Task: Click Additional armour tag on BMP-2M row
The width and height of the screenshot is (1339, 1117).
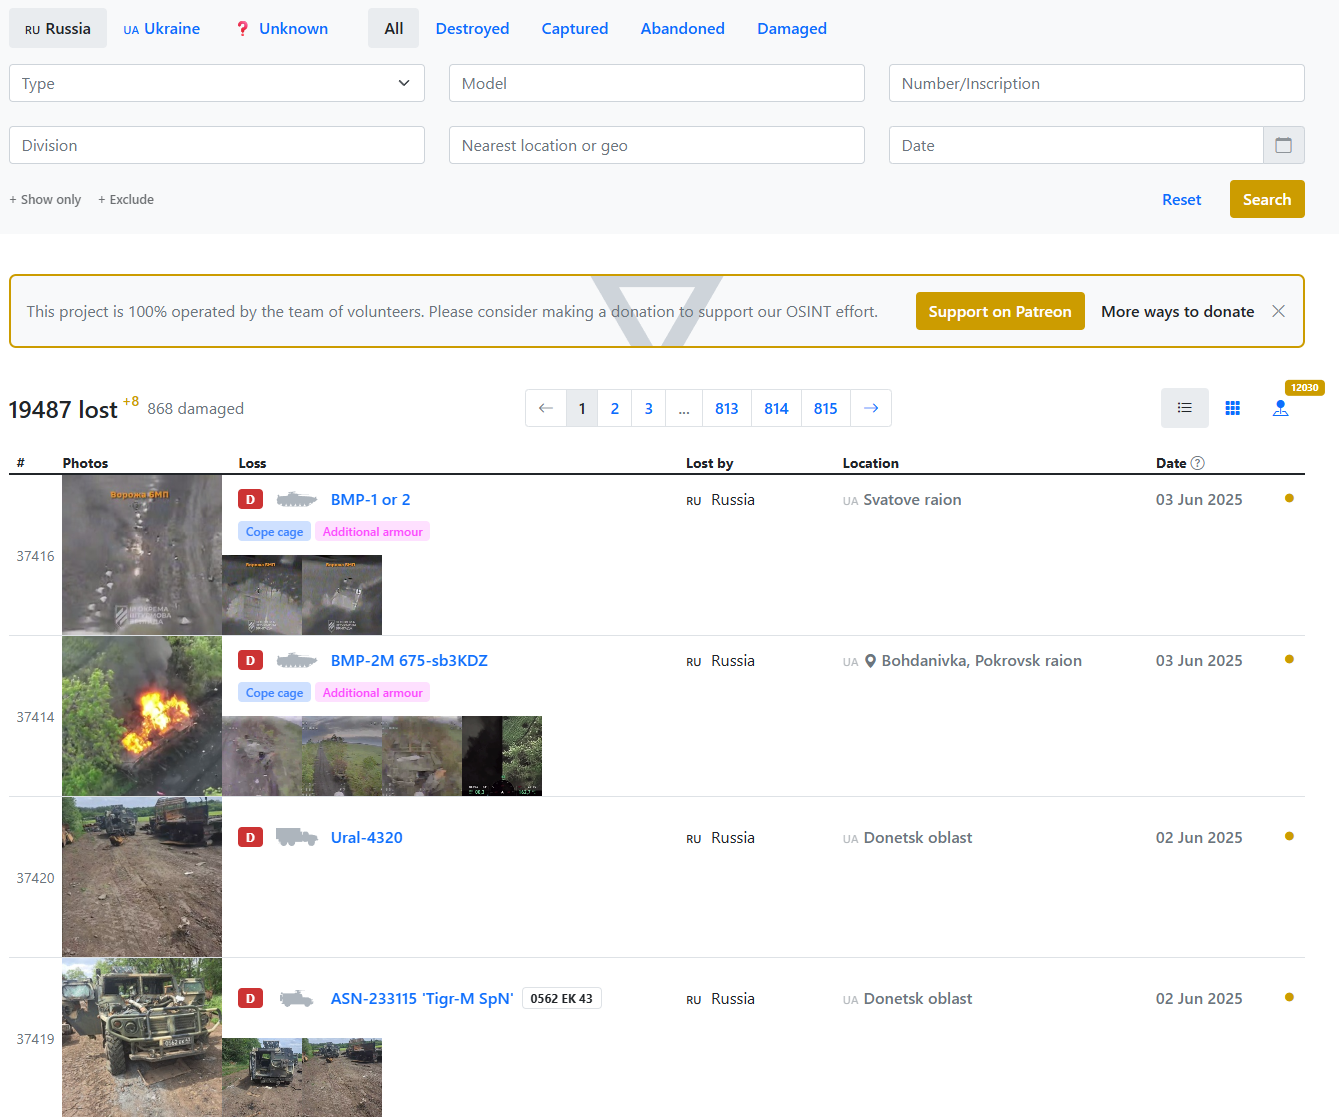Action: [372, 692]
